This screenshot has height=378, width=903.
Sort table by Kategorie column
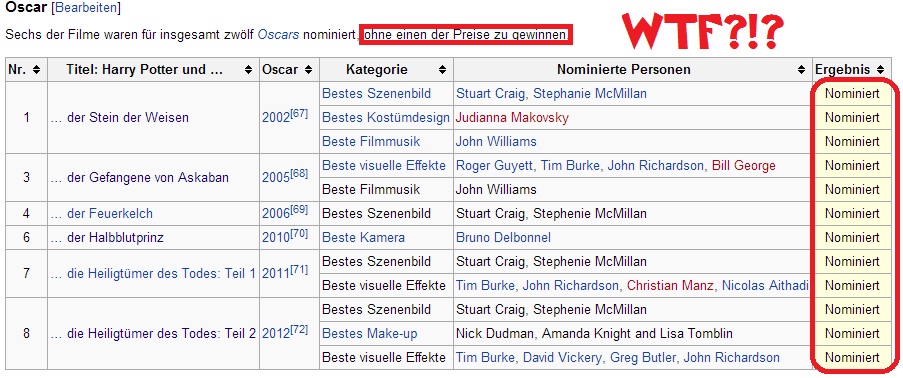[442, 70]
